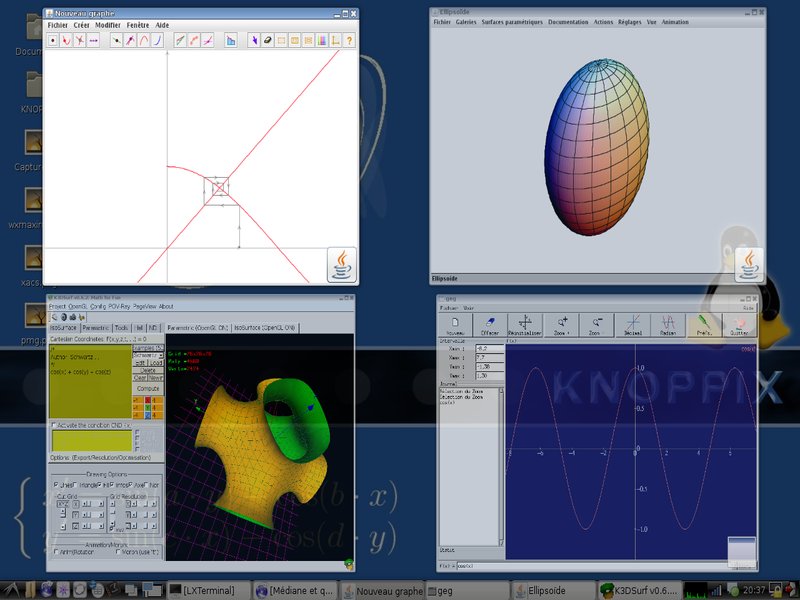Switch to LXTerminal in the taskbar

[x=207, y=590]
